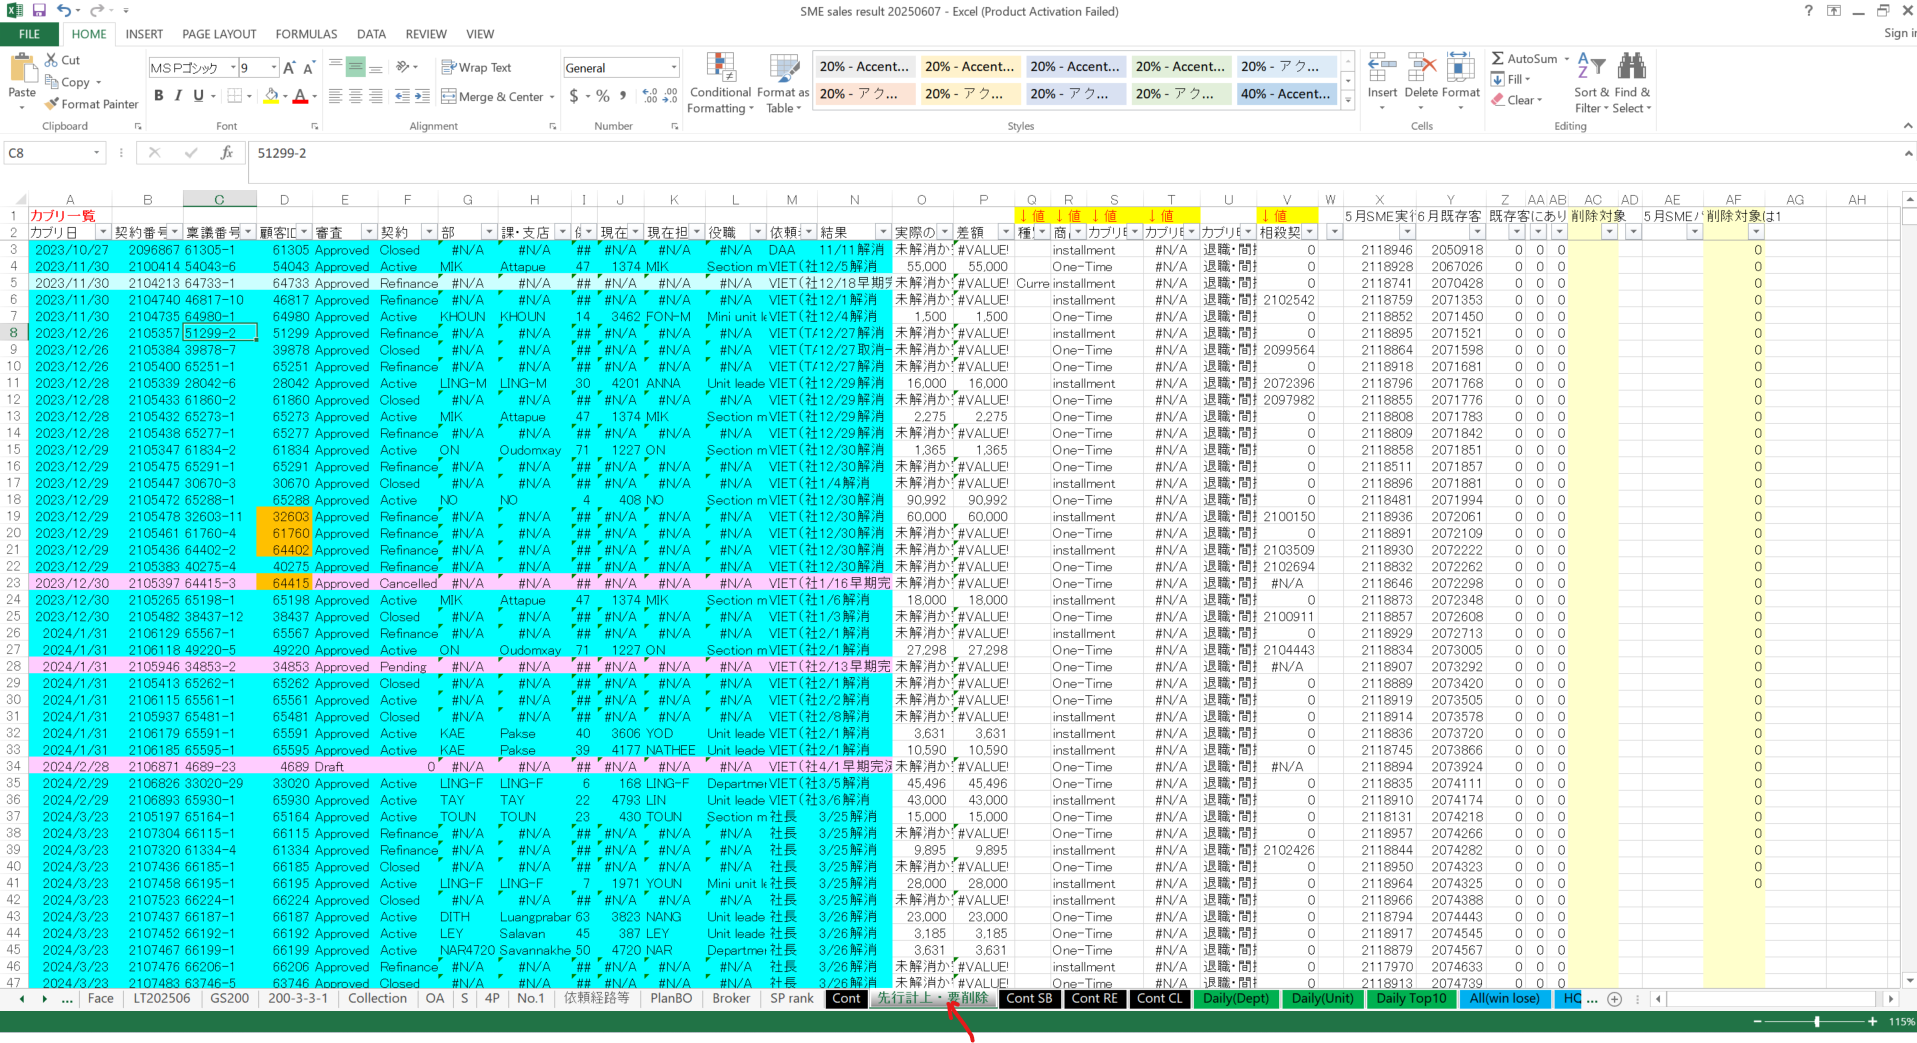Open Find & Select binoculars menu
This screenshot has width=1917, height=1043.
(1632, 83)
